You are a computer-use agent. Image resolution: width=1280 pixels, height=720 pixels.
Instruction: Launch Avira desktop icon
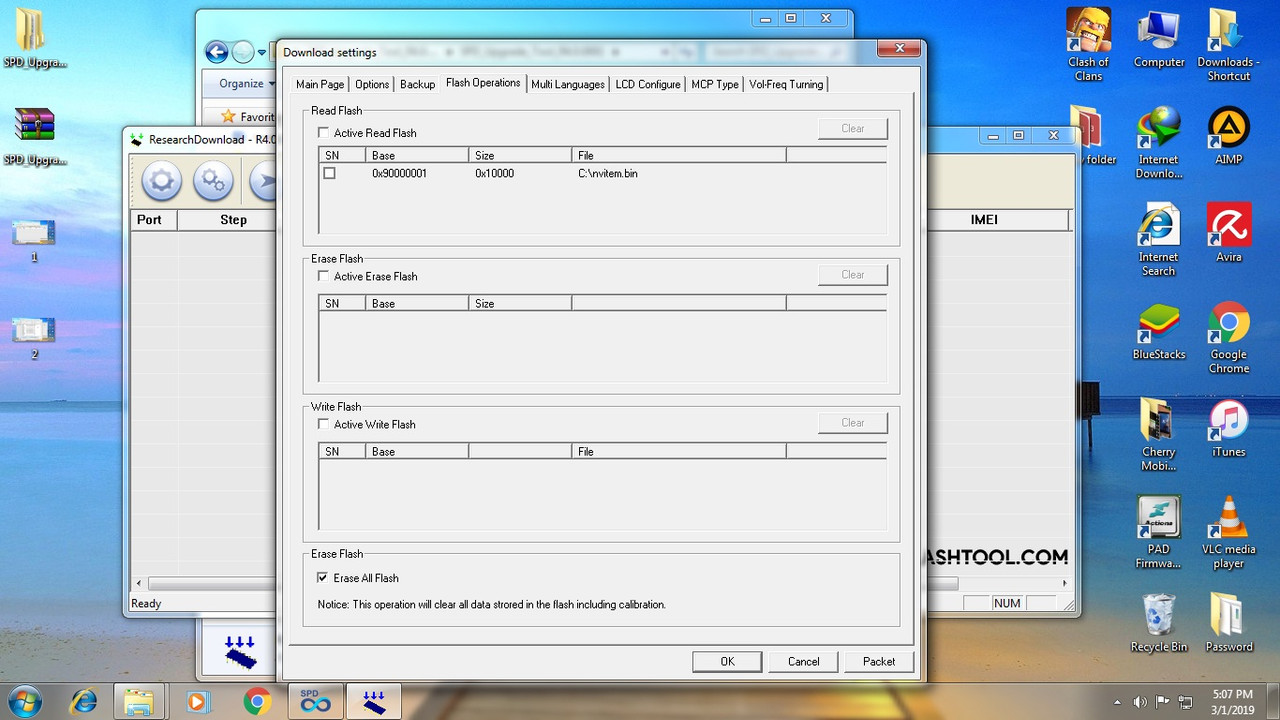1229,233
